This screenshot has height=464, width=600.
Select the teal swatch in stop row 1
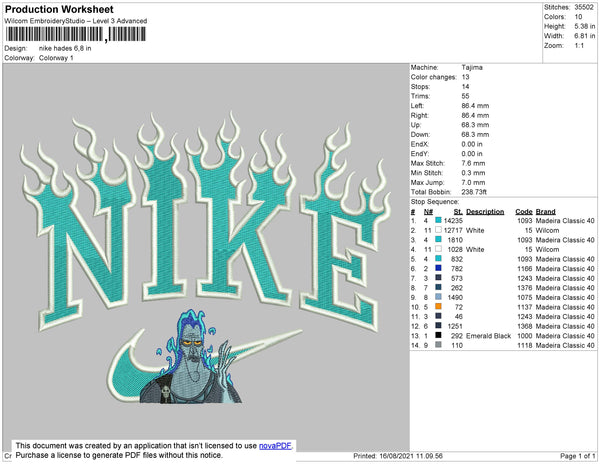coord(438,220)
